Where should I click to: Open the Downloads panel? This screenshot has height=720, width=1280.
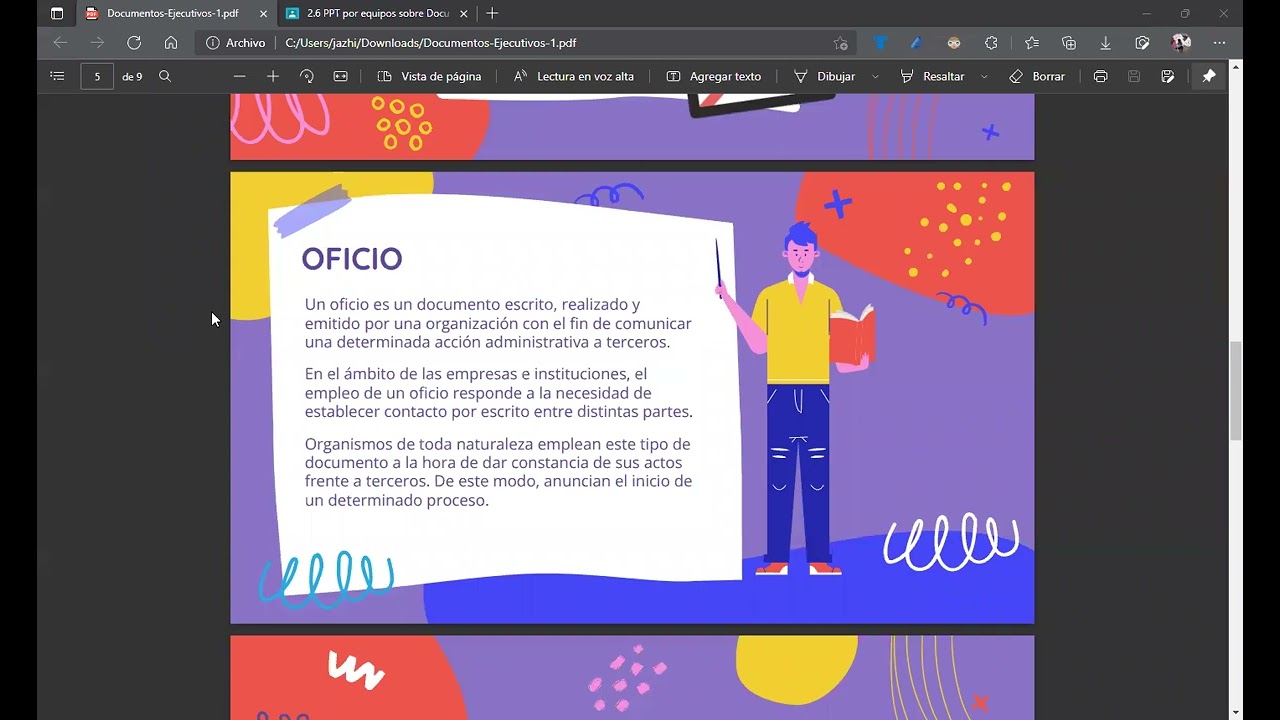[x=1105, y=43]
